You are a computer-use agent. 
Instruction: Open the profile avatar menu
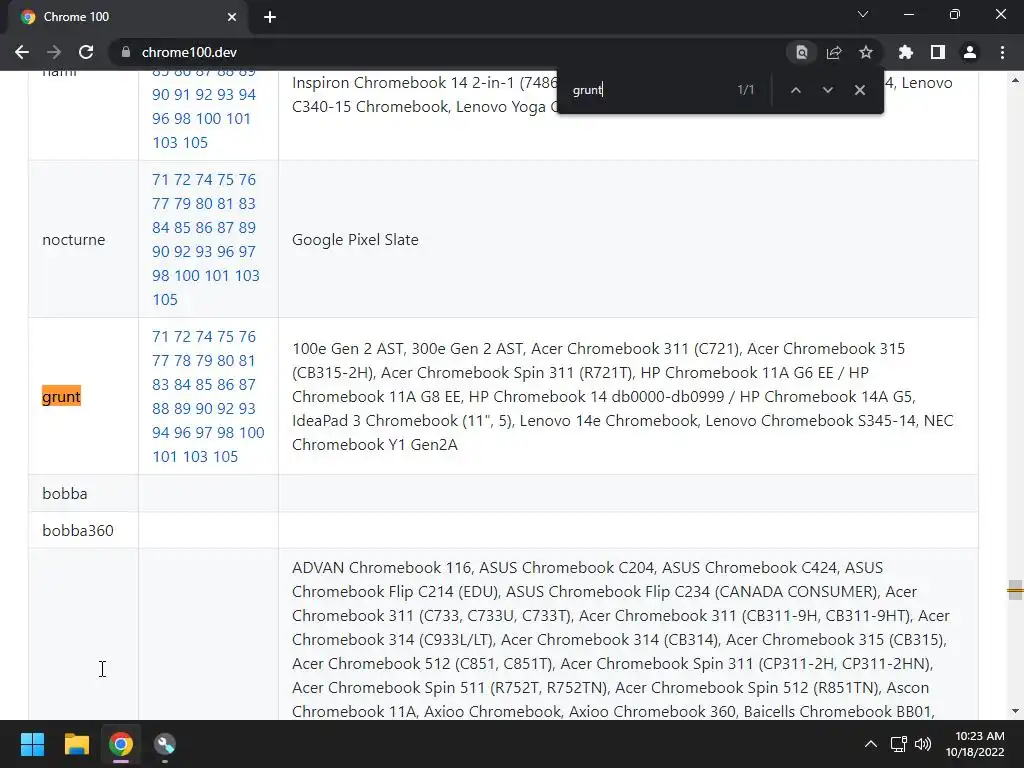coord(969,52)
